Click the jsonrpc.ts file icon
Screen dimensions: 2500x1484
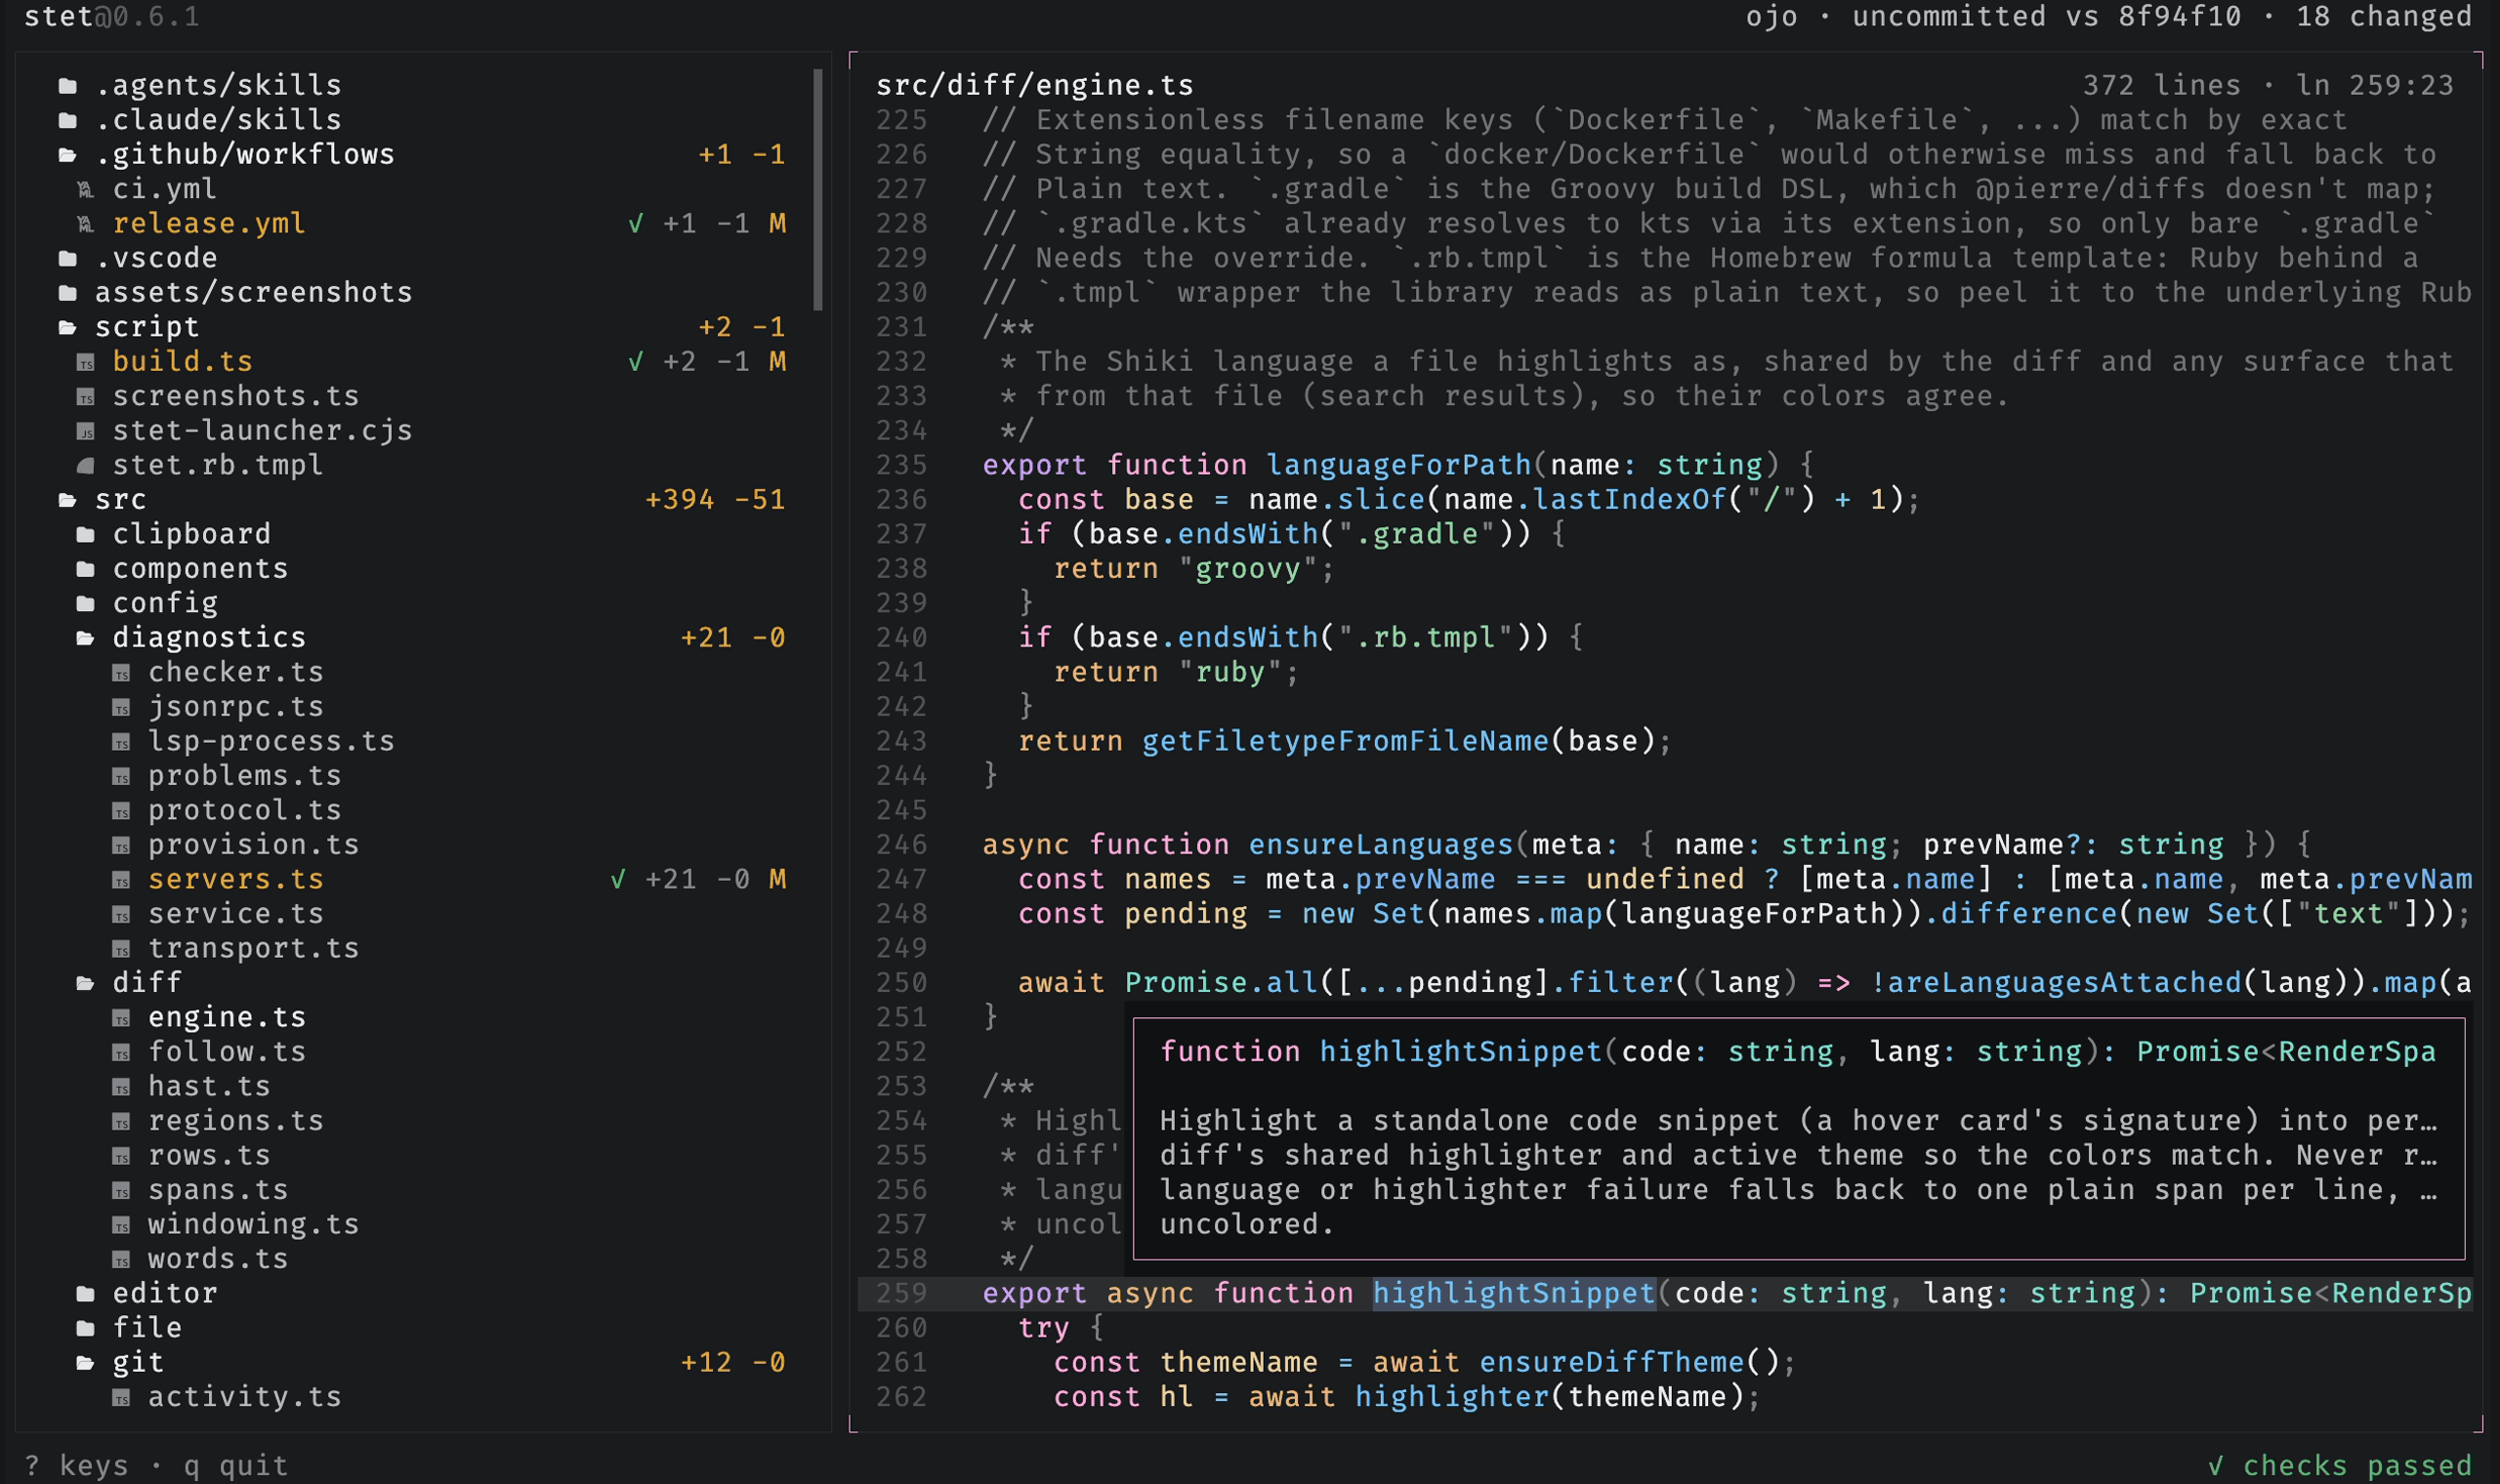pyautogui.click(x=121, y=707)
